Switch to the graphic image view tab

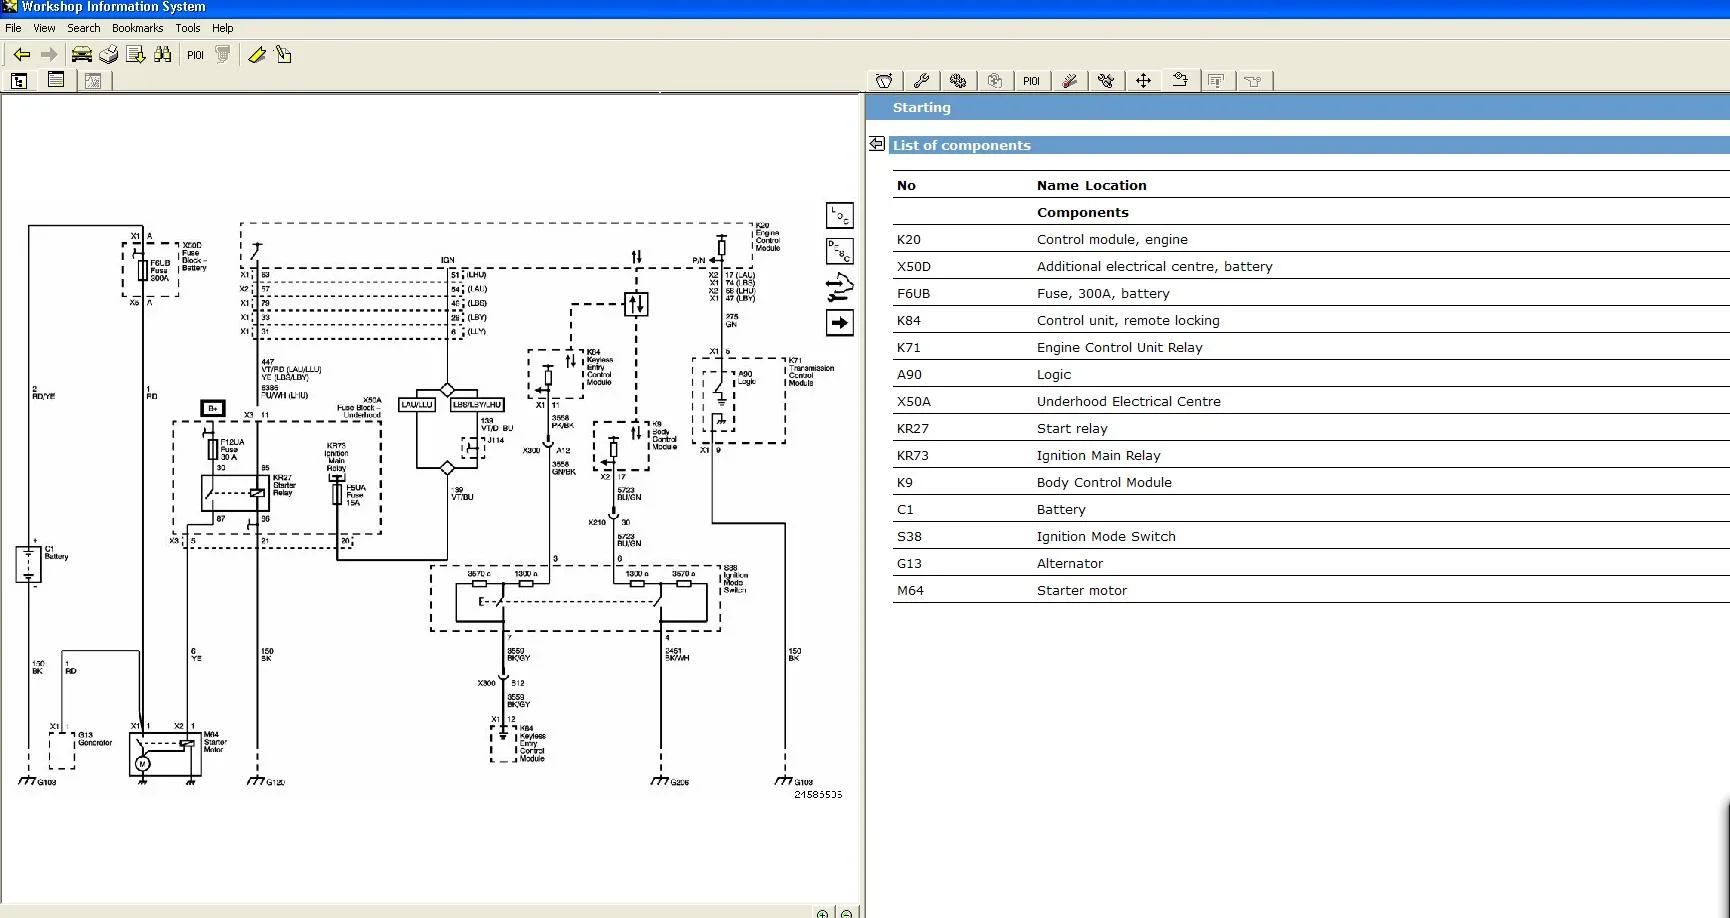tap(93, 81)
